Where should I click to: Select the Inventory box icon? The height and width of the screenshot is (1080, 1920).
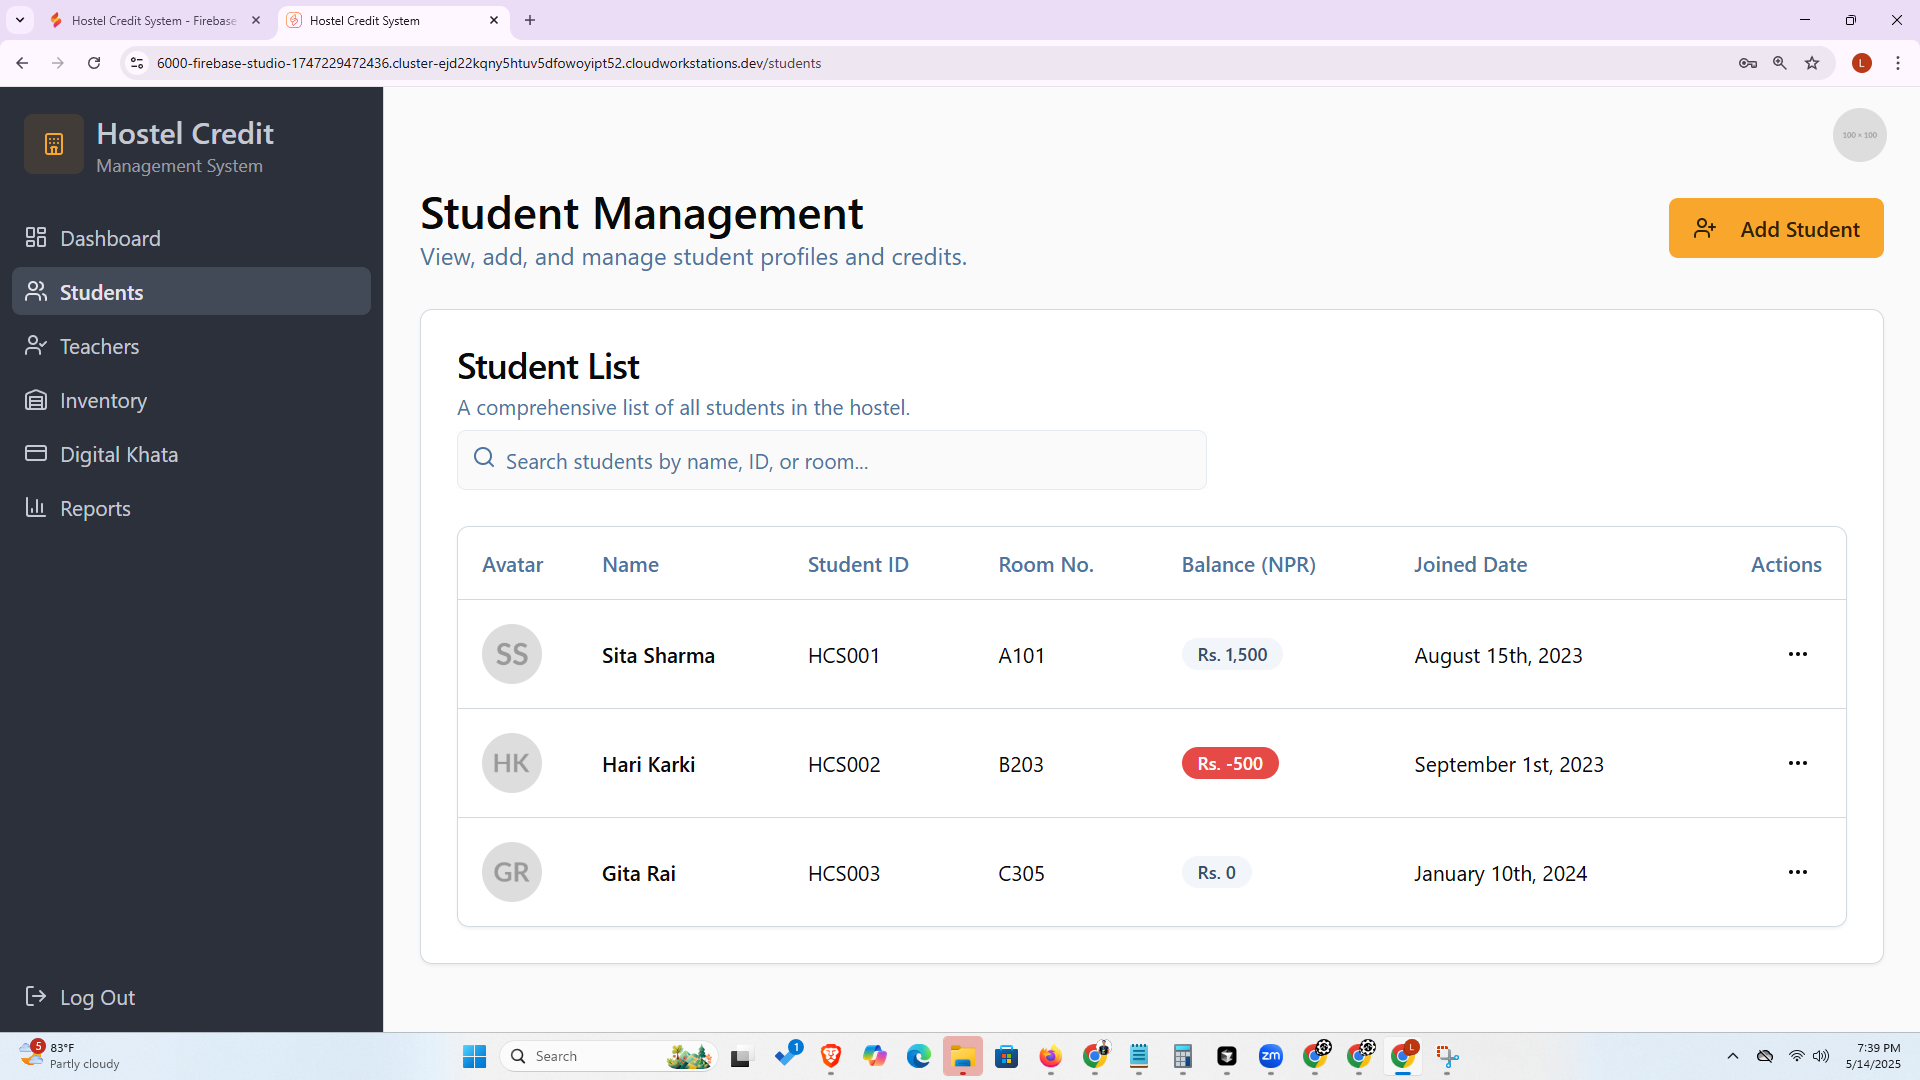36,399
